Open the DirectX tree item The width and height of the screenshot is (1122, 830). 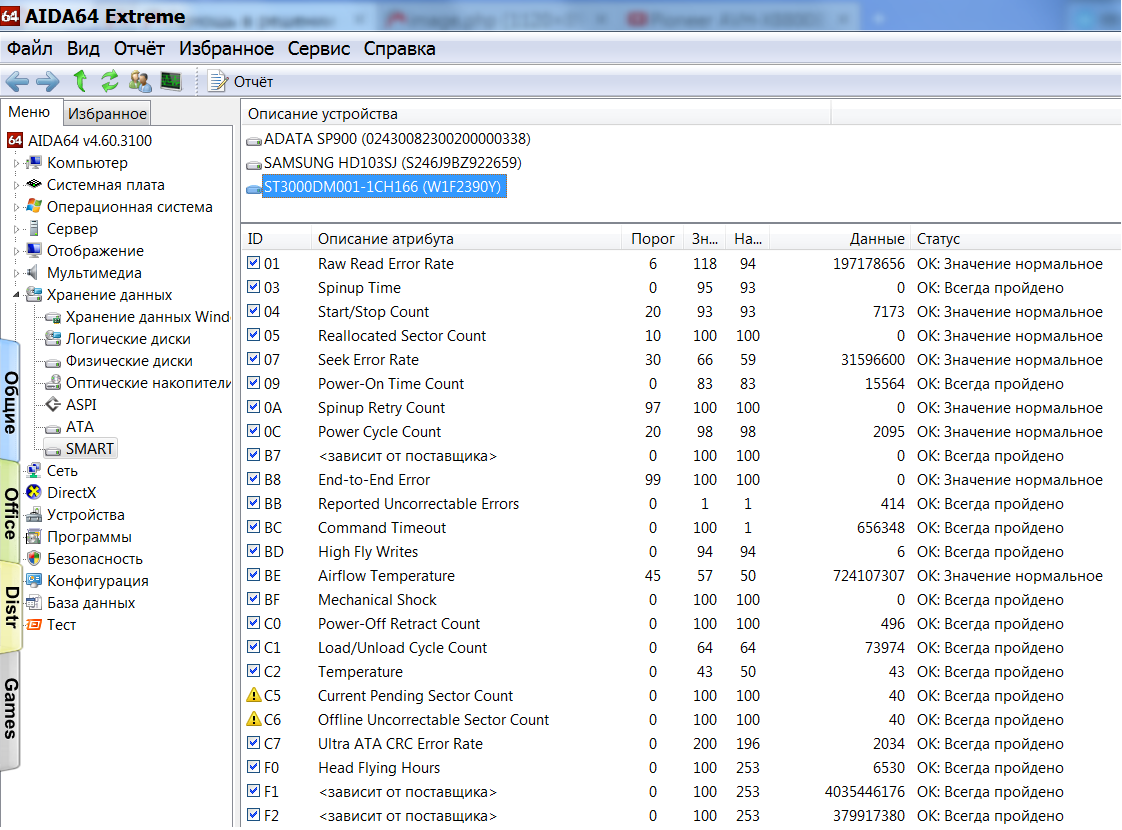[x=71, y=493]
